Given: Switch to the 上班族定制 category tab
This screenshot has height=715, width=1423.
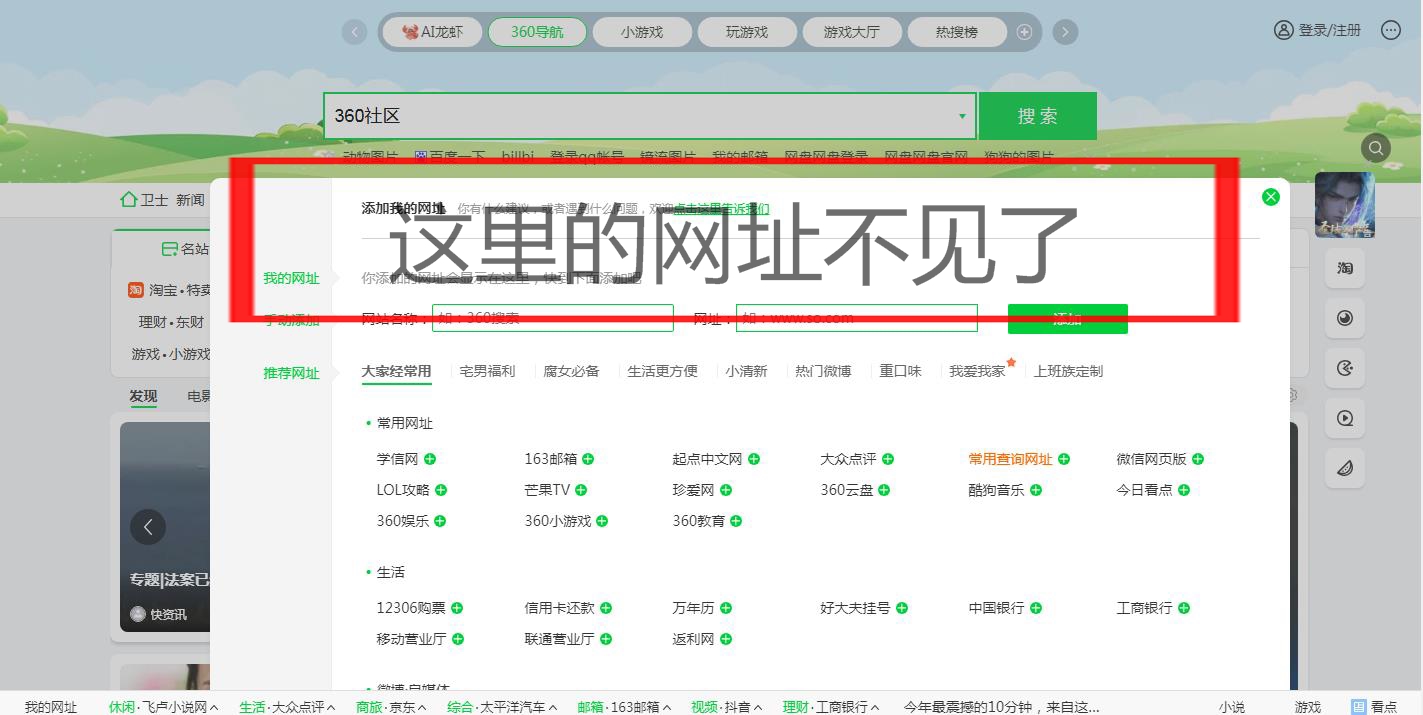Looking at the screenshot, I should [1068, 371].
